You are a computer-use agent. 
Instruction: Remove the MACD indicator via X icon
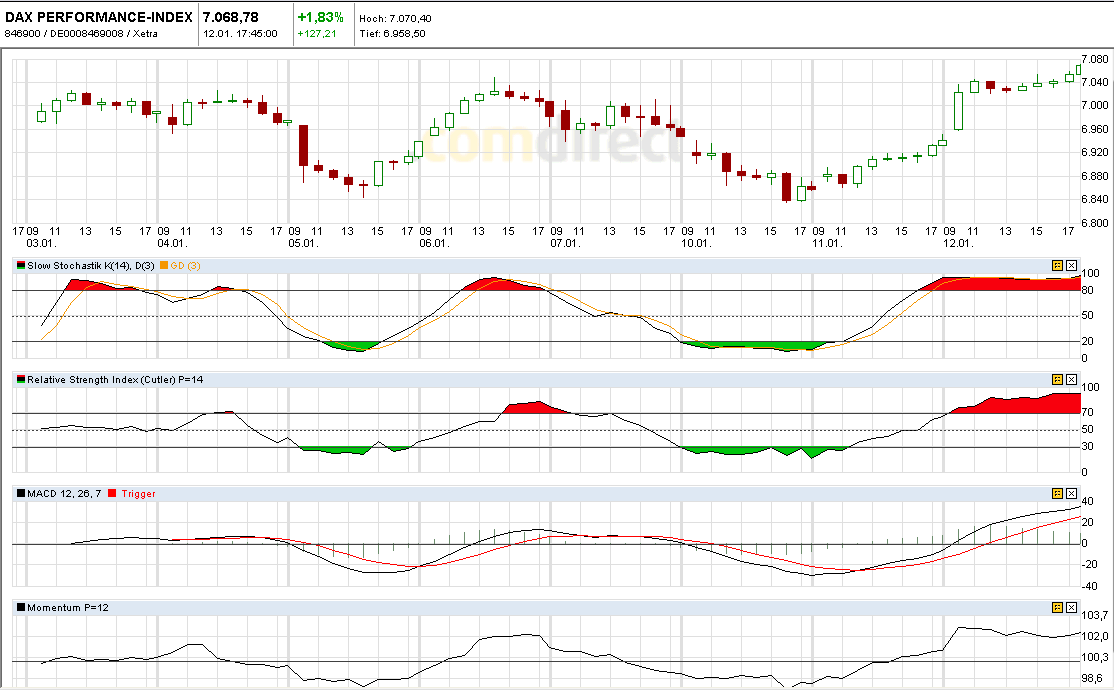tap(1069, 492)
